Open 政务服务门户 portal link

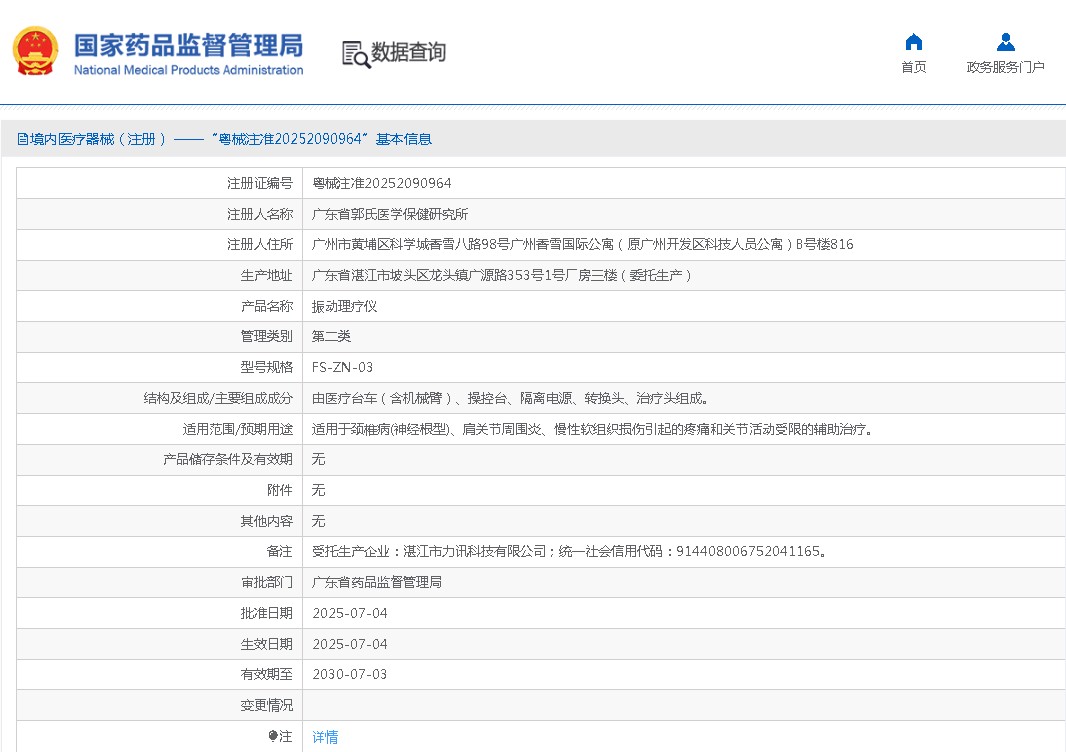click(1005, 67)
